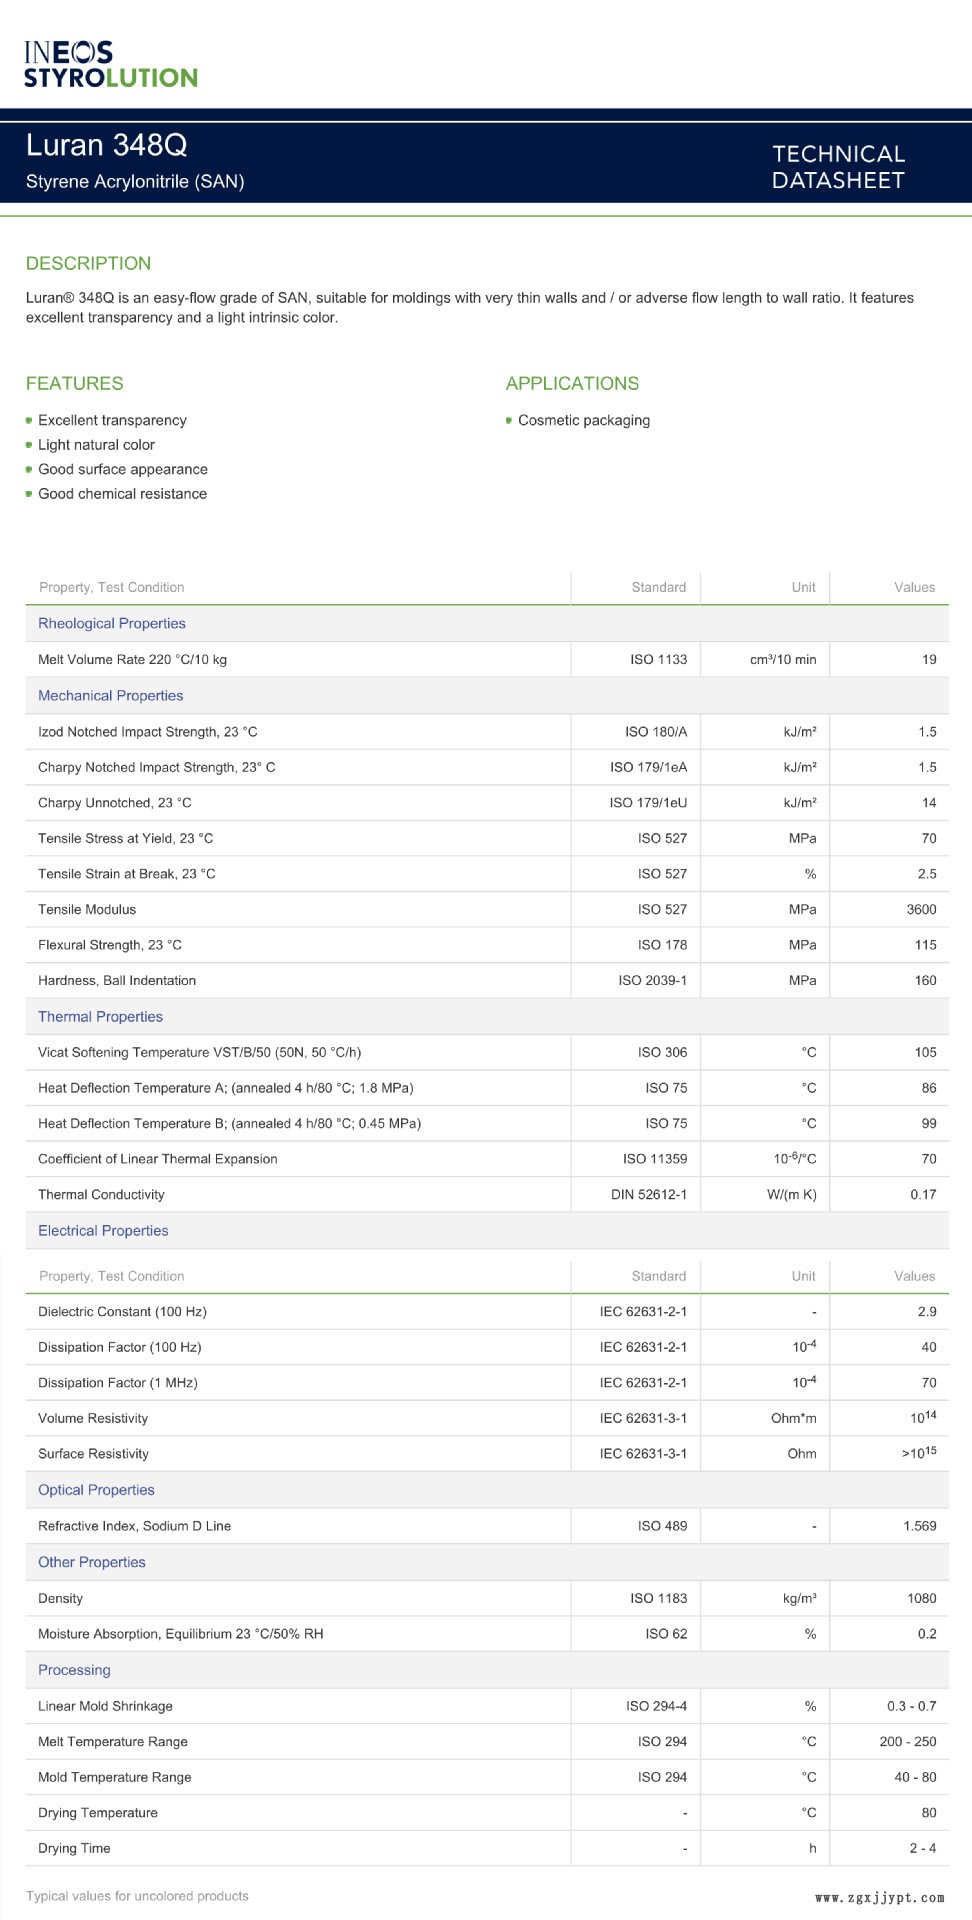Click the Tensile Modulus value "3600"
The height and width of the screenshot is (1920, 972).
click(x=921, y=909)
